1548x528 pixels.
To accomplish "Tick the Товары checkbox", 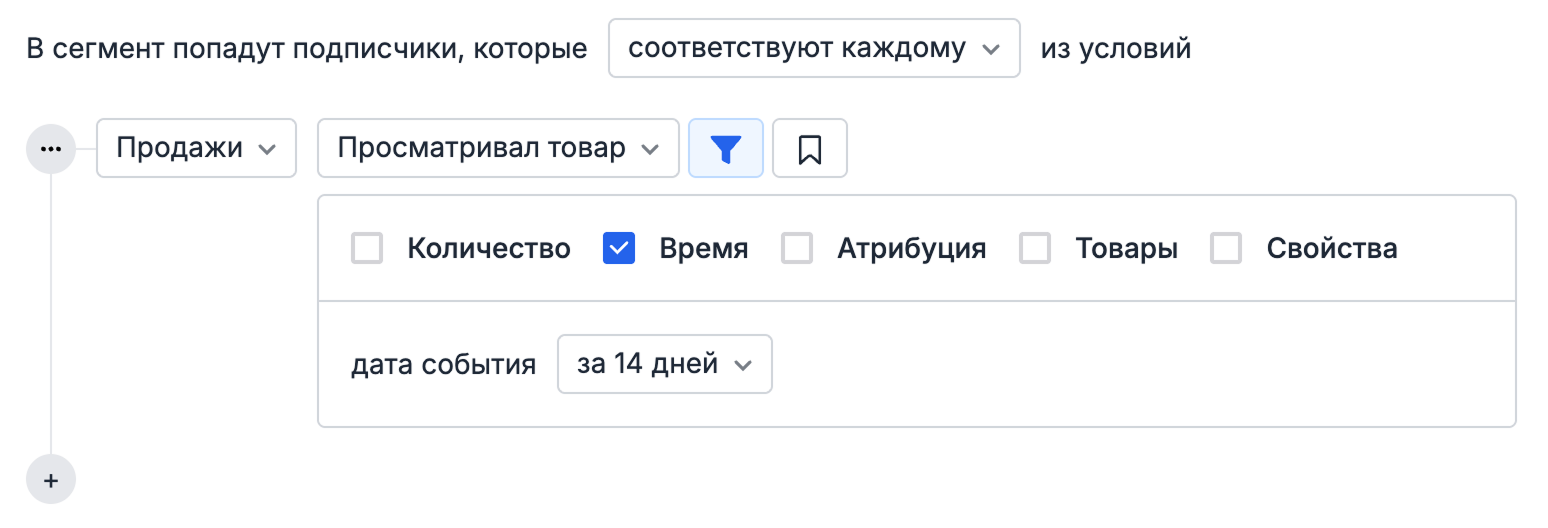I will pos(1035,249).
